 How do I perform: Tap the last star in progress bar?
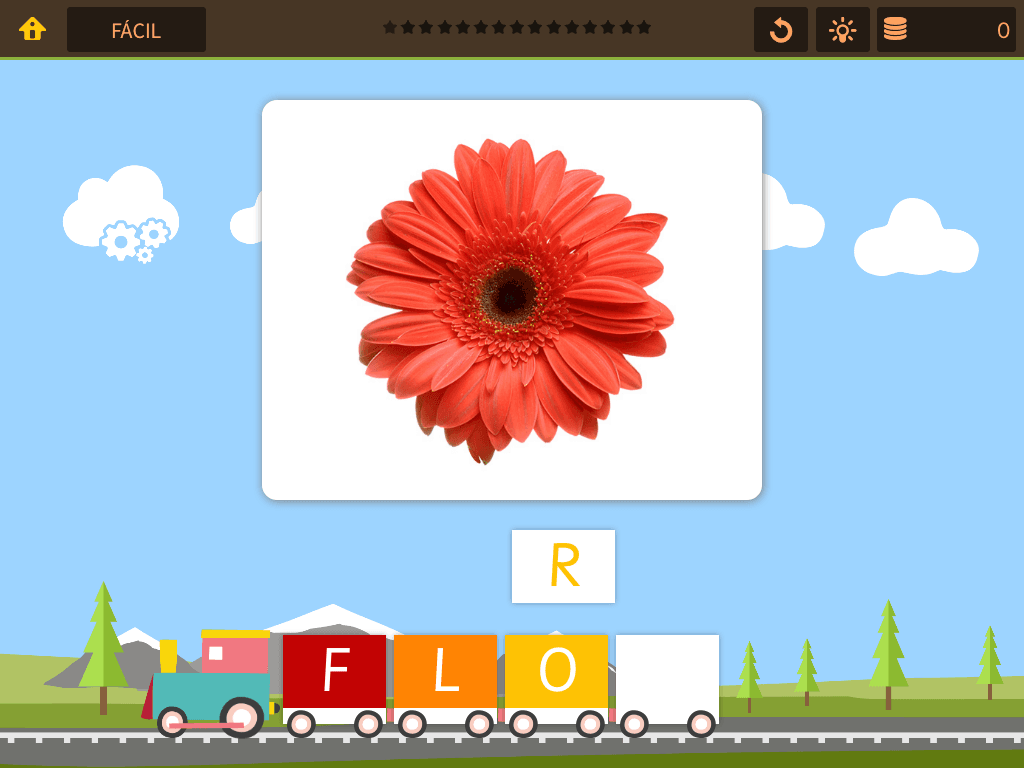click(x=643, y=27)
